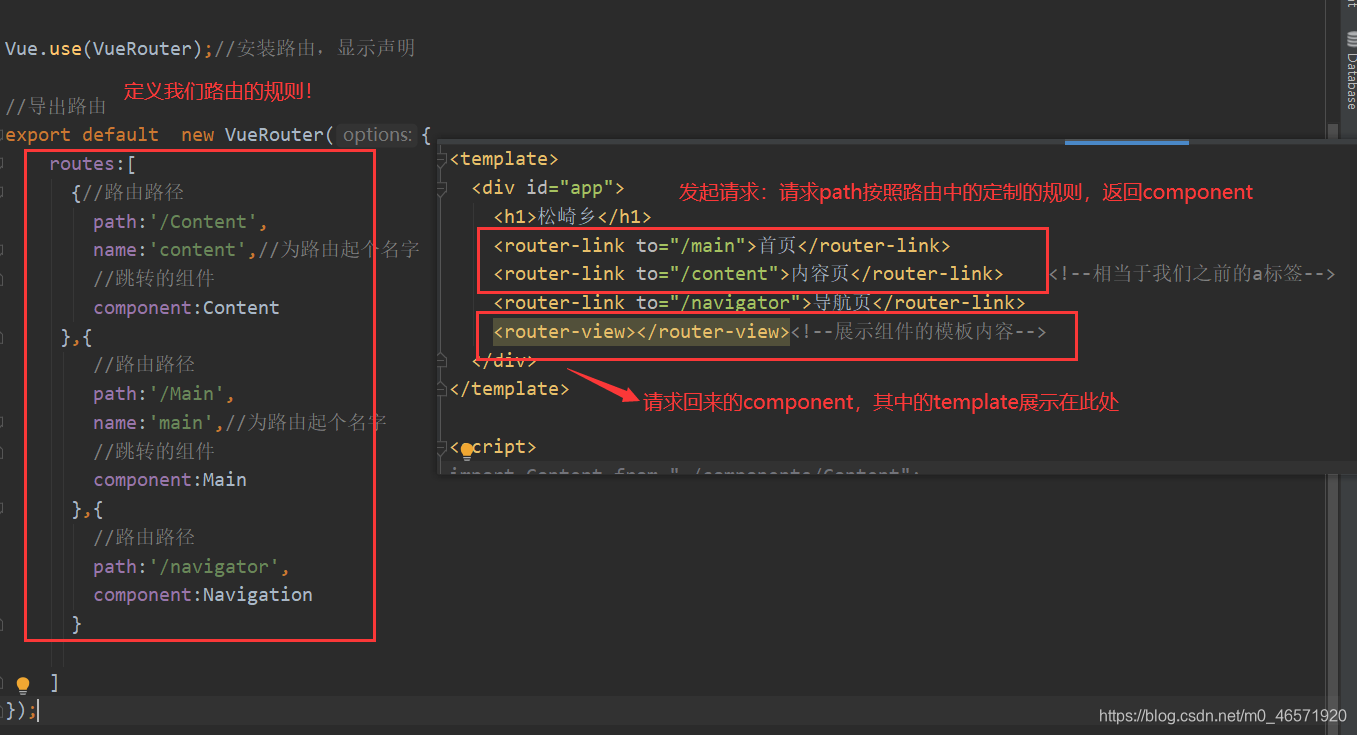The image size is (1357, 735).
Task: Collapse the <div id="app"> fold marker
Action: (444, 187)
